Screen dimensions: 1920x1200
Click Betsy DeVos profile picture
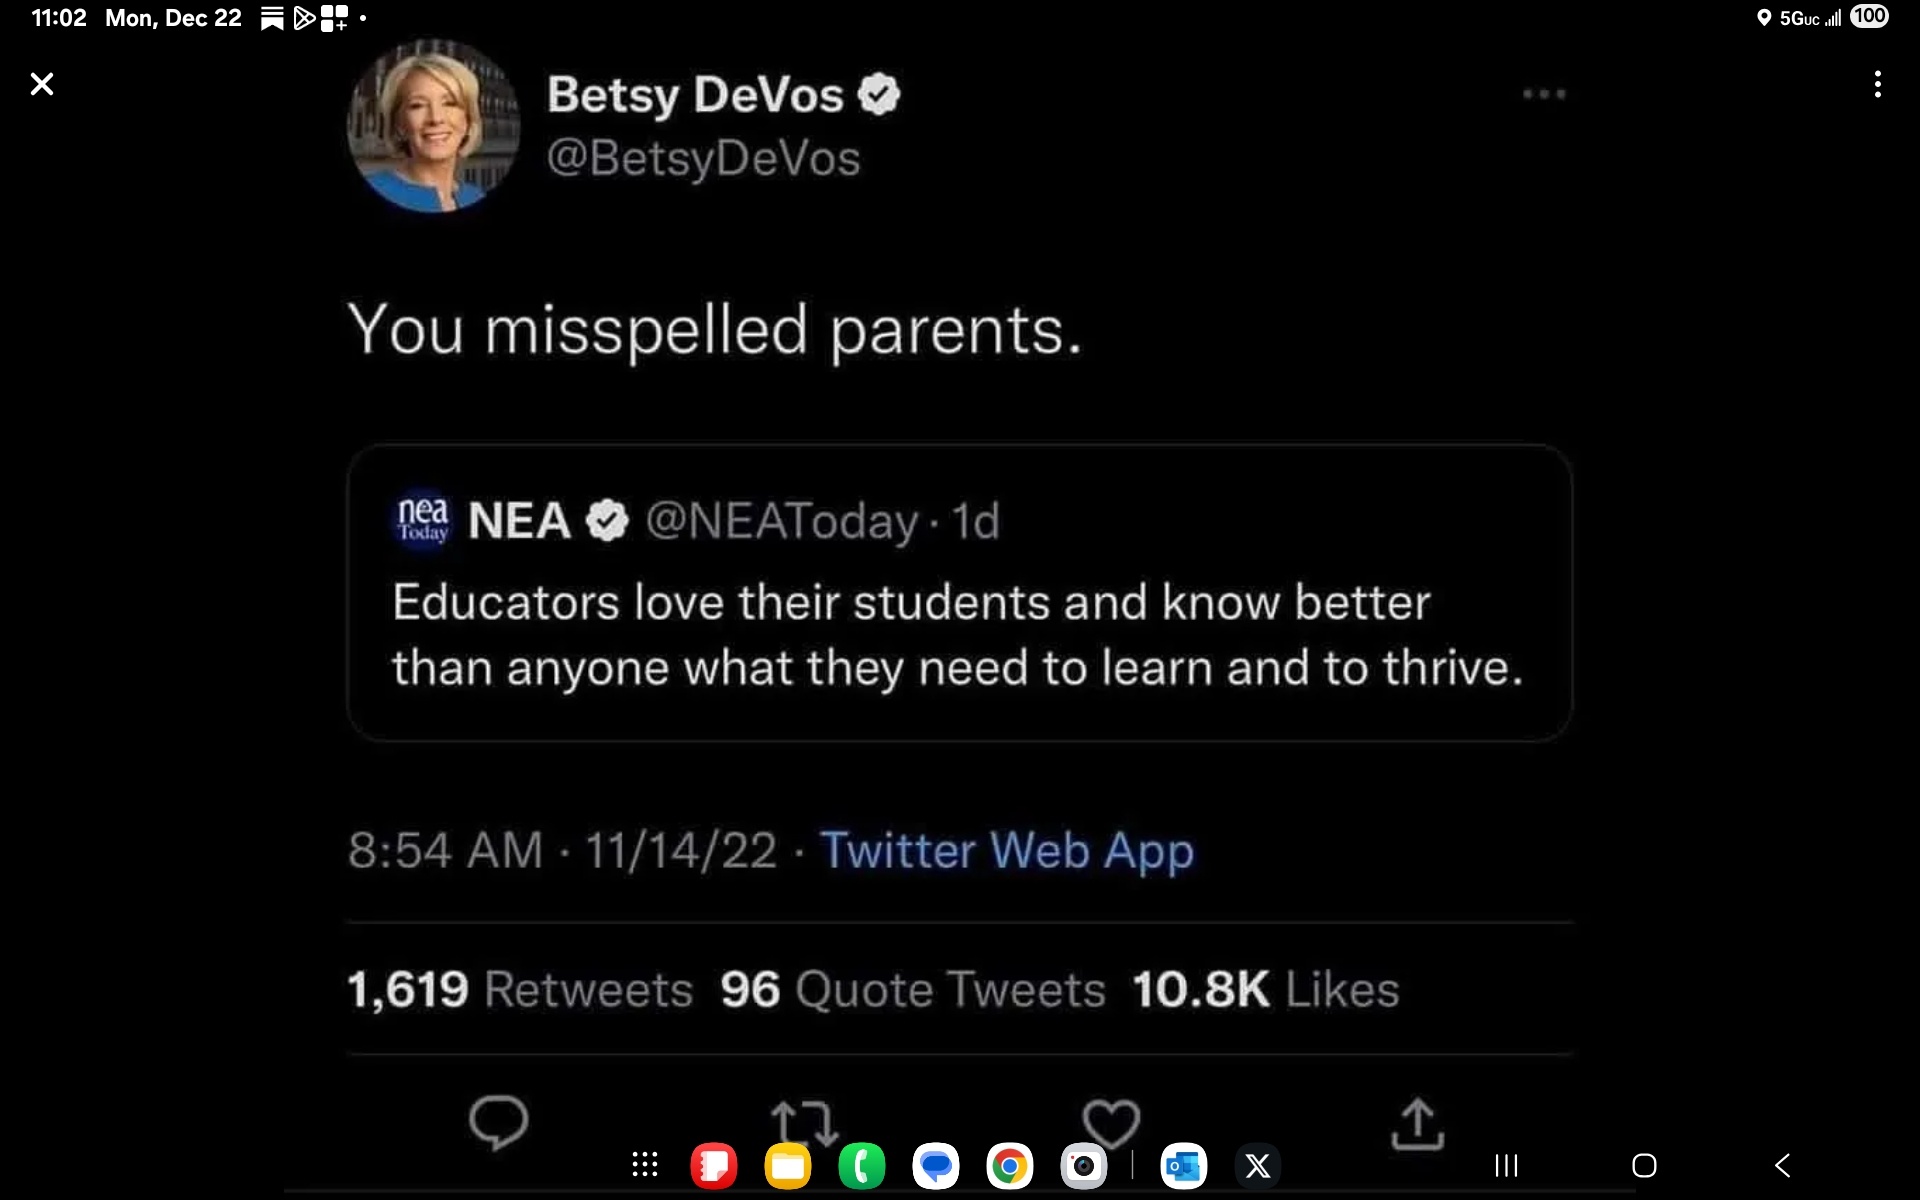tap(433, 126)
